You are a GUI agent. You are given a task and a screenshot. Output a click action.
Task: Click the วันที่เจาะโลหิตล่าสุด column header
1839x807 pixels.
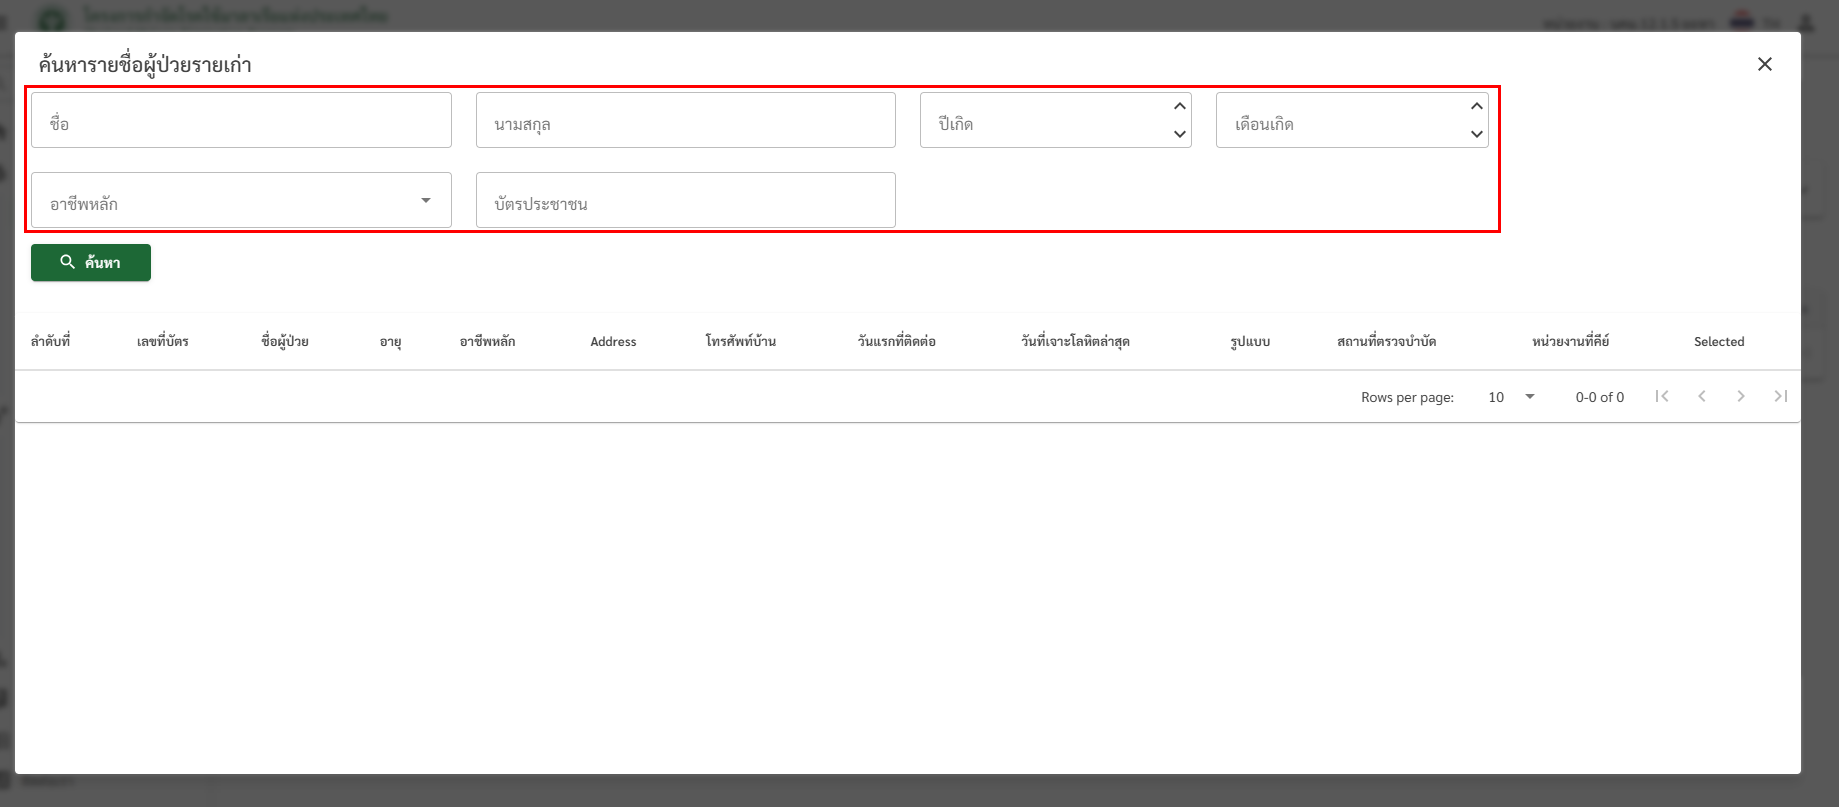1075,342
